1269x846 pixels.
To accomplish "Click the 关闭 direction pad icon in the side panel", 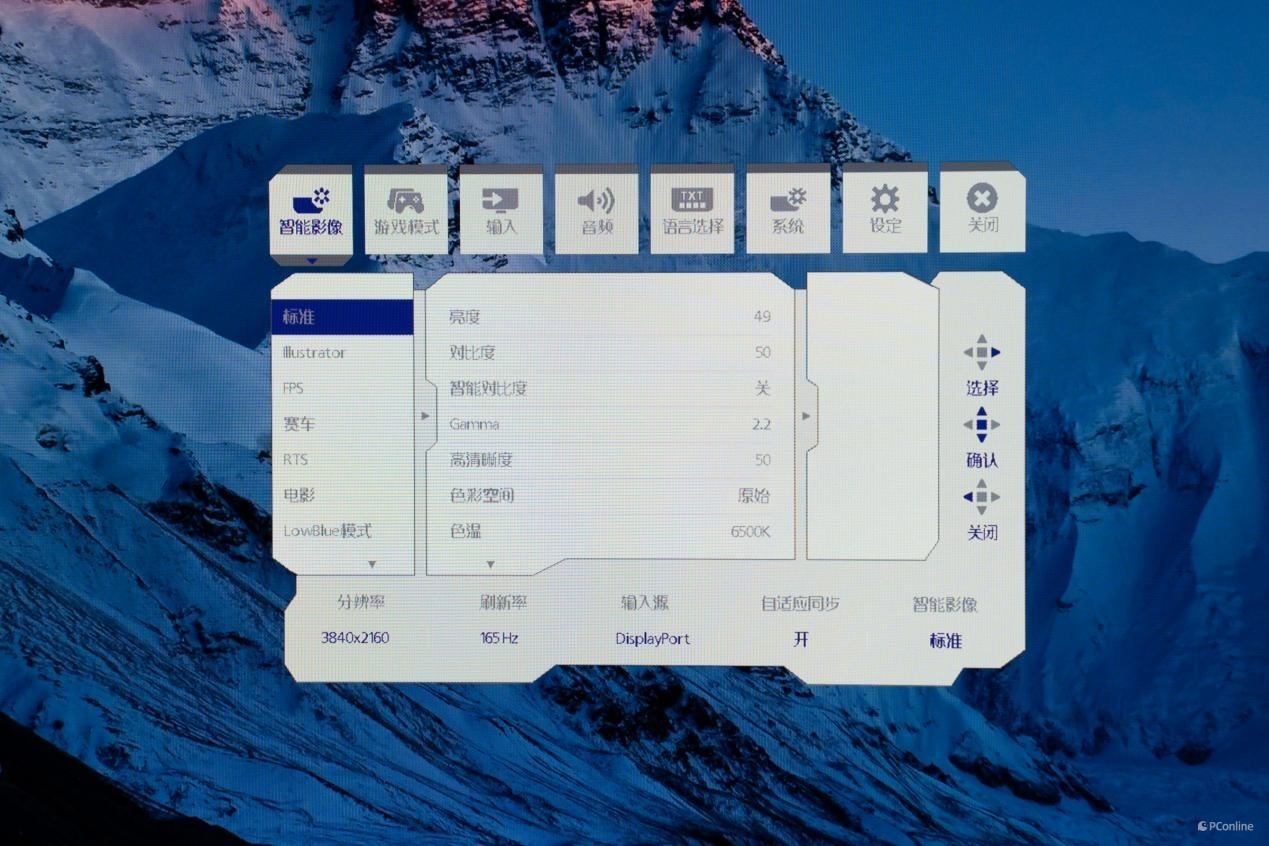I will click(981, 496).
